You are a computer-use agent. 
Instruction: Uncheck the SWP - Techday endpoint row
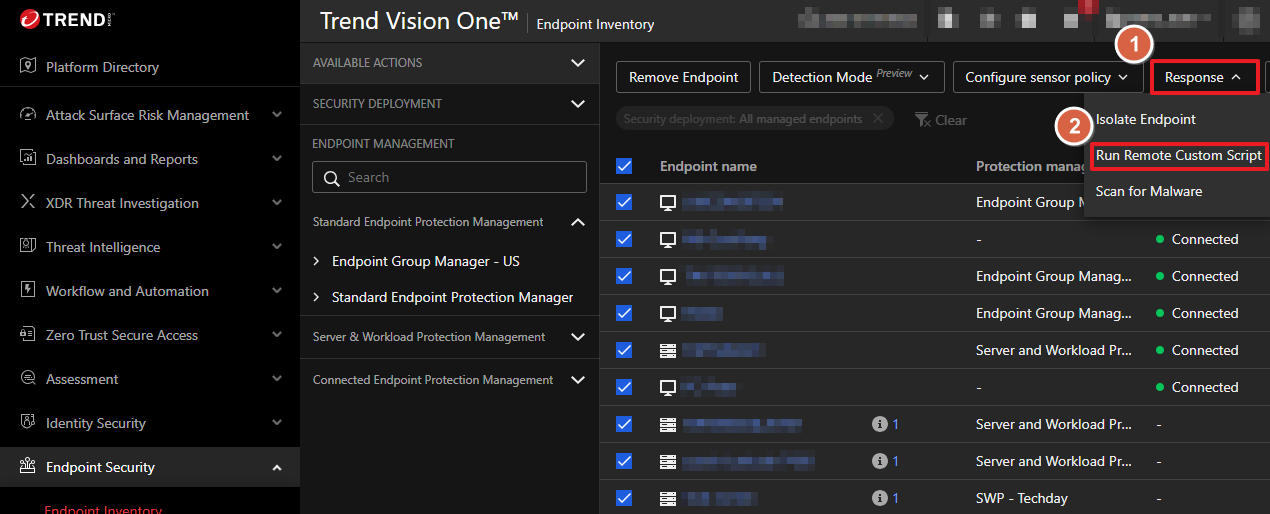[x=624, y=498]
